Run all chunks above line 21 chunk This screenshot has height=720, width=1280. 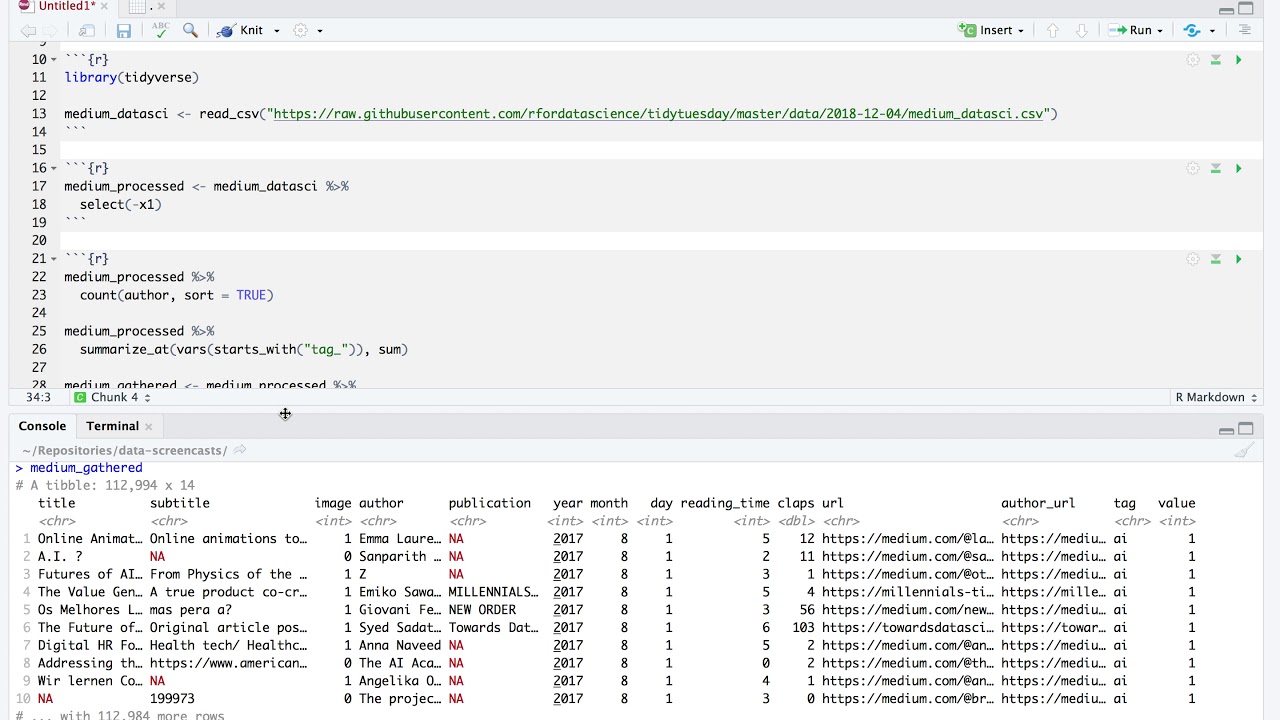1216,259
